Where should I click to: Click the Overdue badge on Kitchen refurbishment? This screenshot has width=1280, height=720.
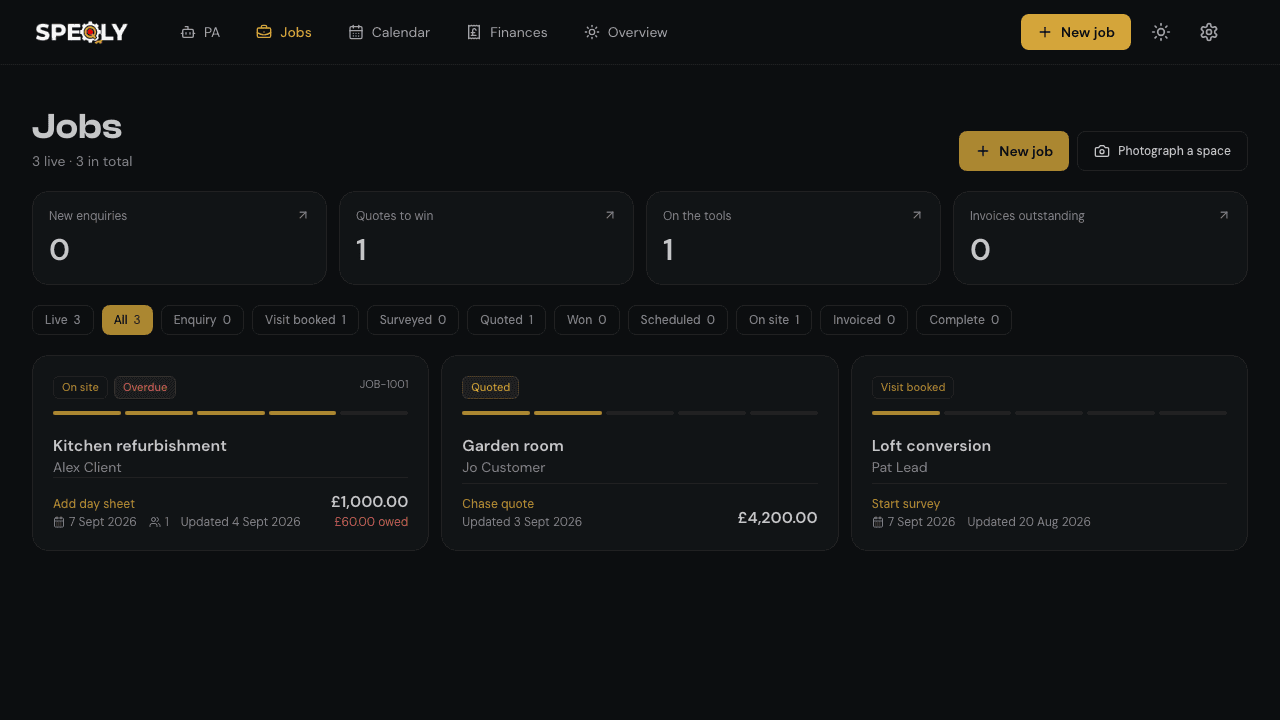[145, 387]
